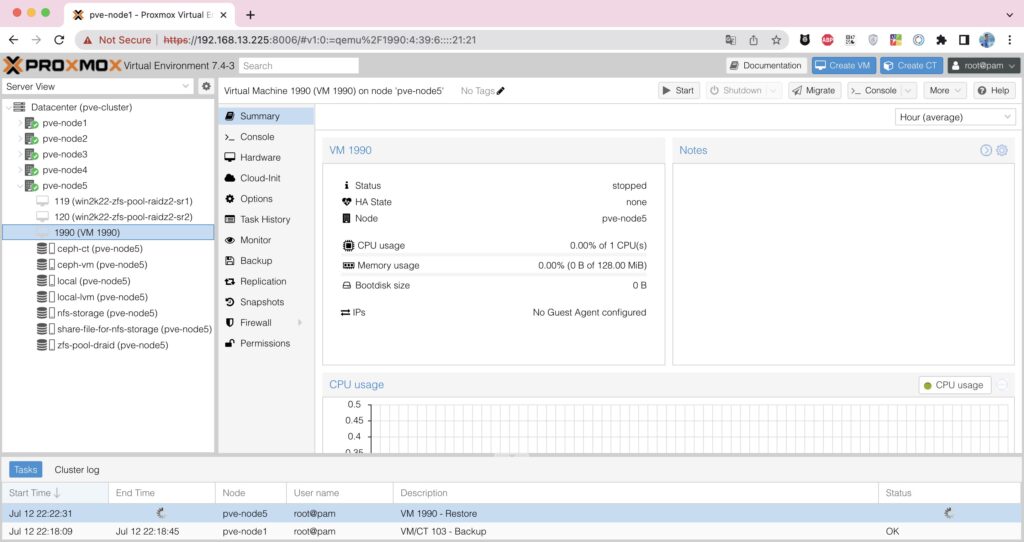Open the Console side menu item
1024x542 pixels.
coord(266,137)
